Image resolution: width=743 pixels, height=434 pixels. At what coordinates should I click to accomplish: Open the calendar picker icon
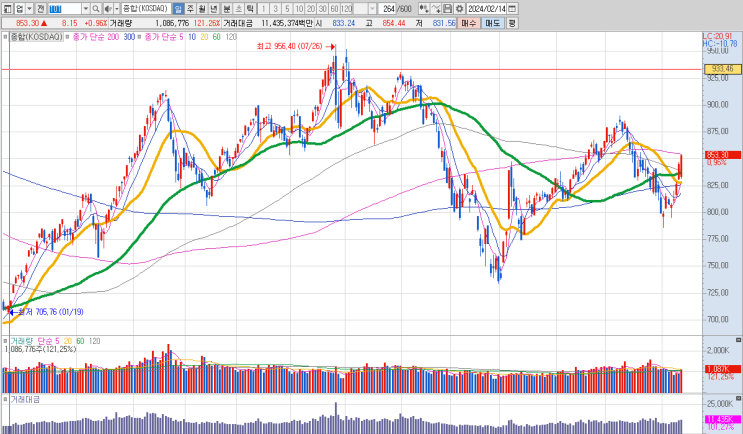pyautogui.click(x=512, y=9)
